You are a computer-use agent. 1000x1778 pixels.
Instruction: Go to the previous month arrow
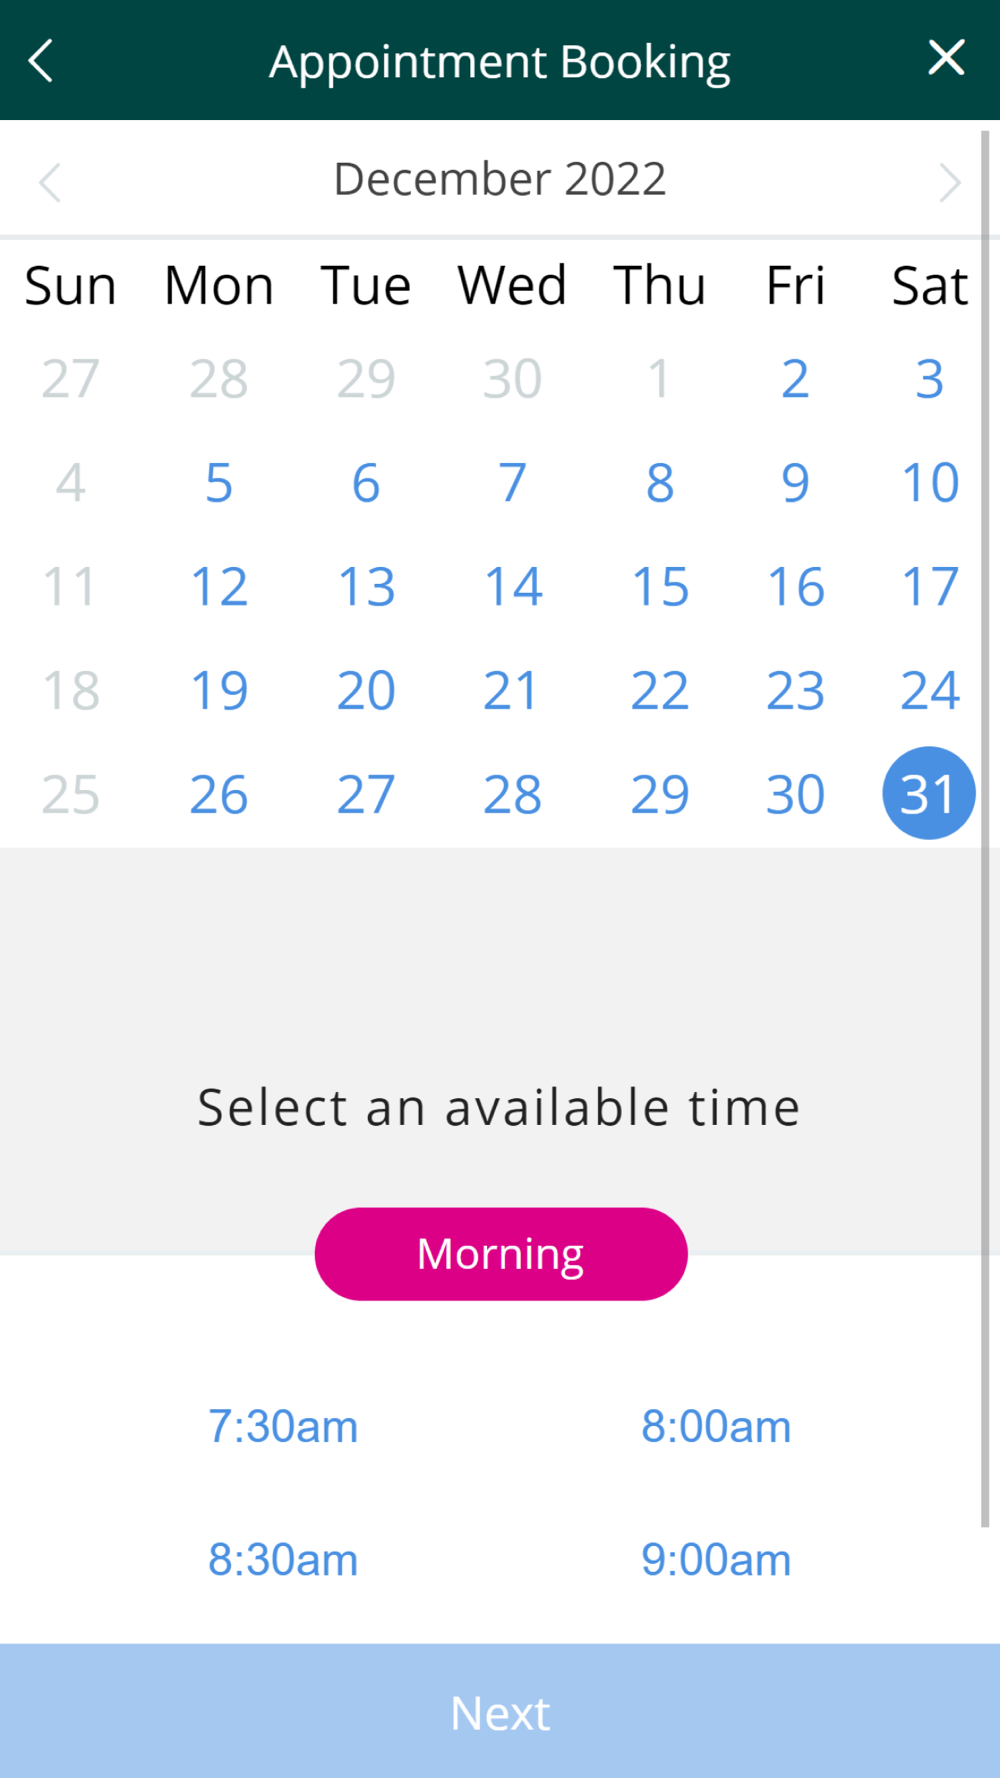pos(50,182)
